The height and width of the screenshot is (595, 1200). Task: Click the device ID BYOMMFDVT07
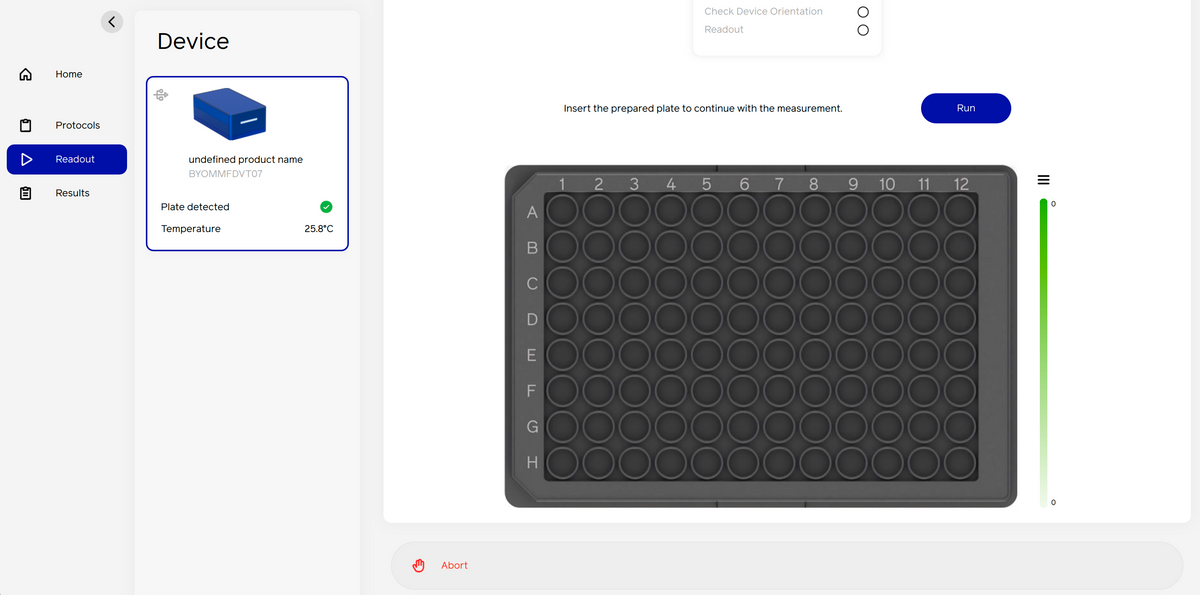(226, 174)
